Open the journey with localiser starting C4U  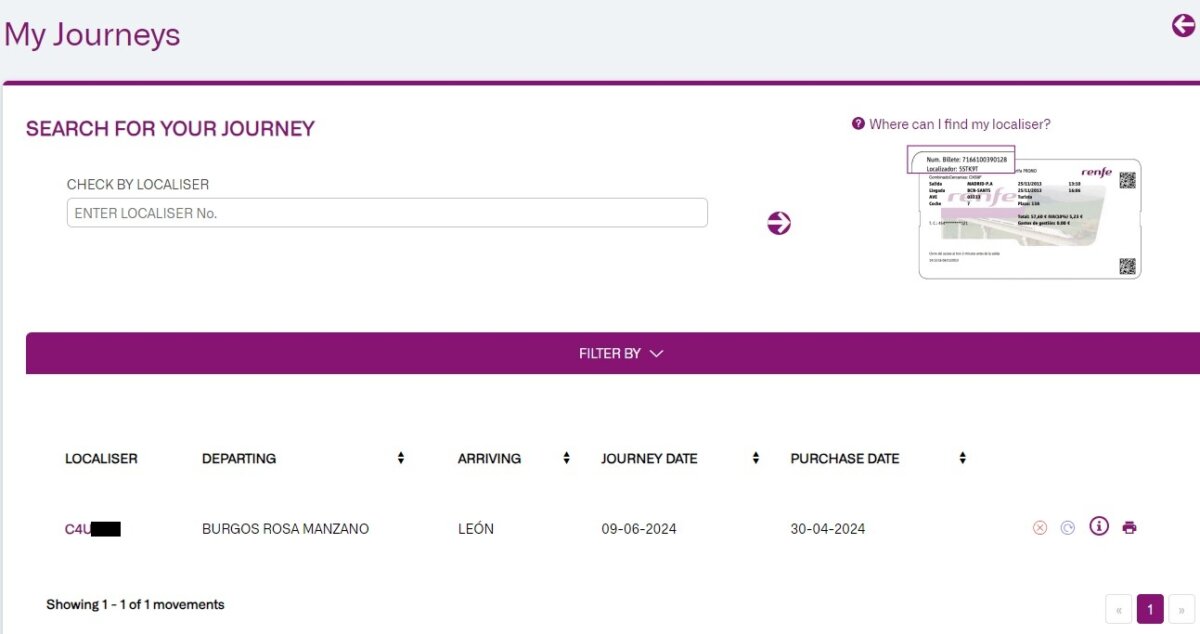92,529
